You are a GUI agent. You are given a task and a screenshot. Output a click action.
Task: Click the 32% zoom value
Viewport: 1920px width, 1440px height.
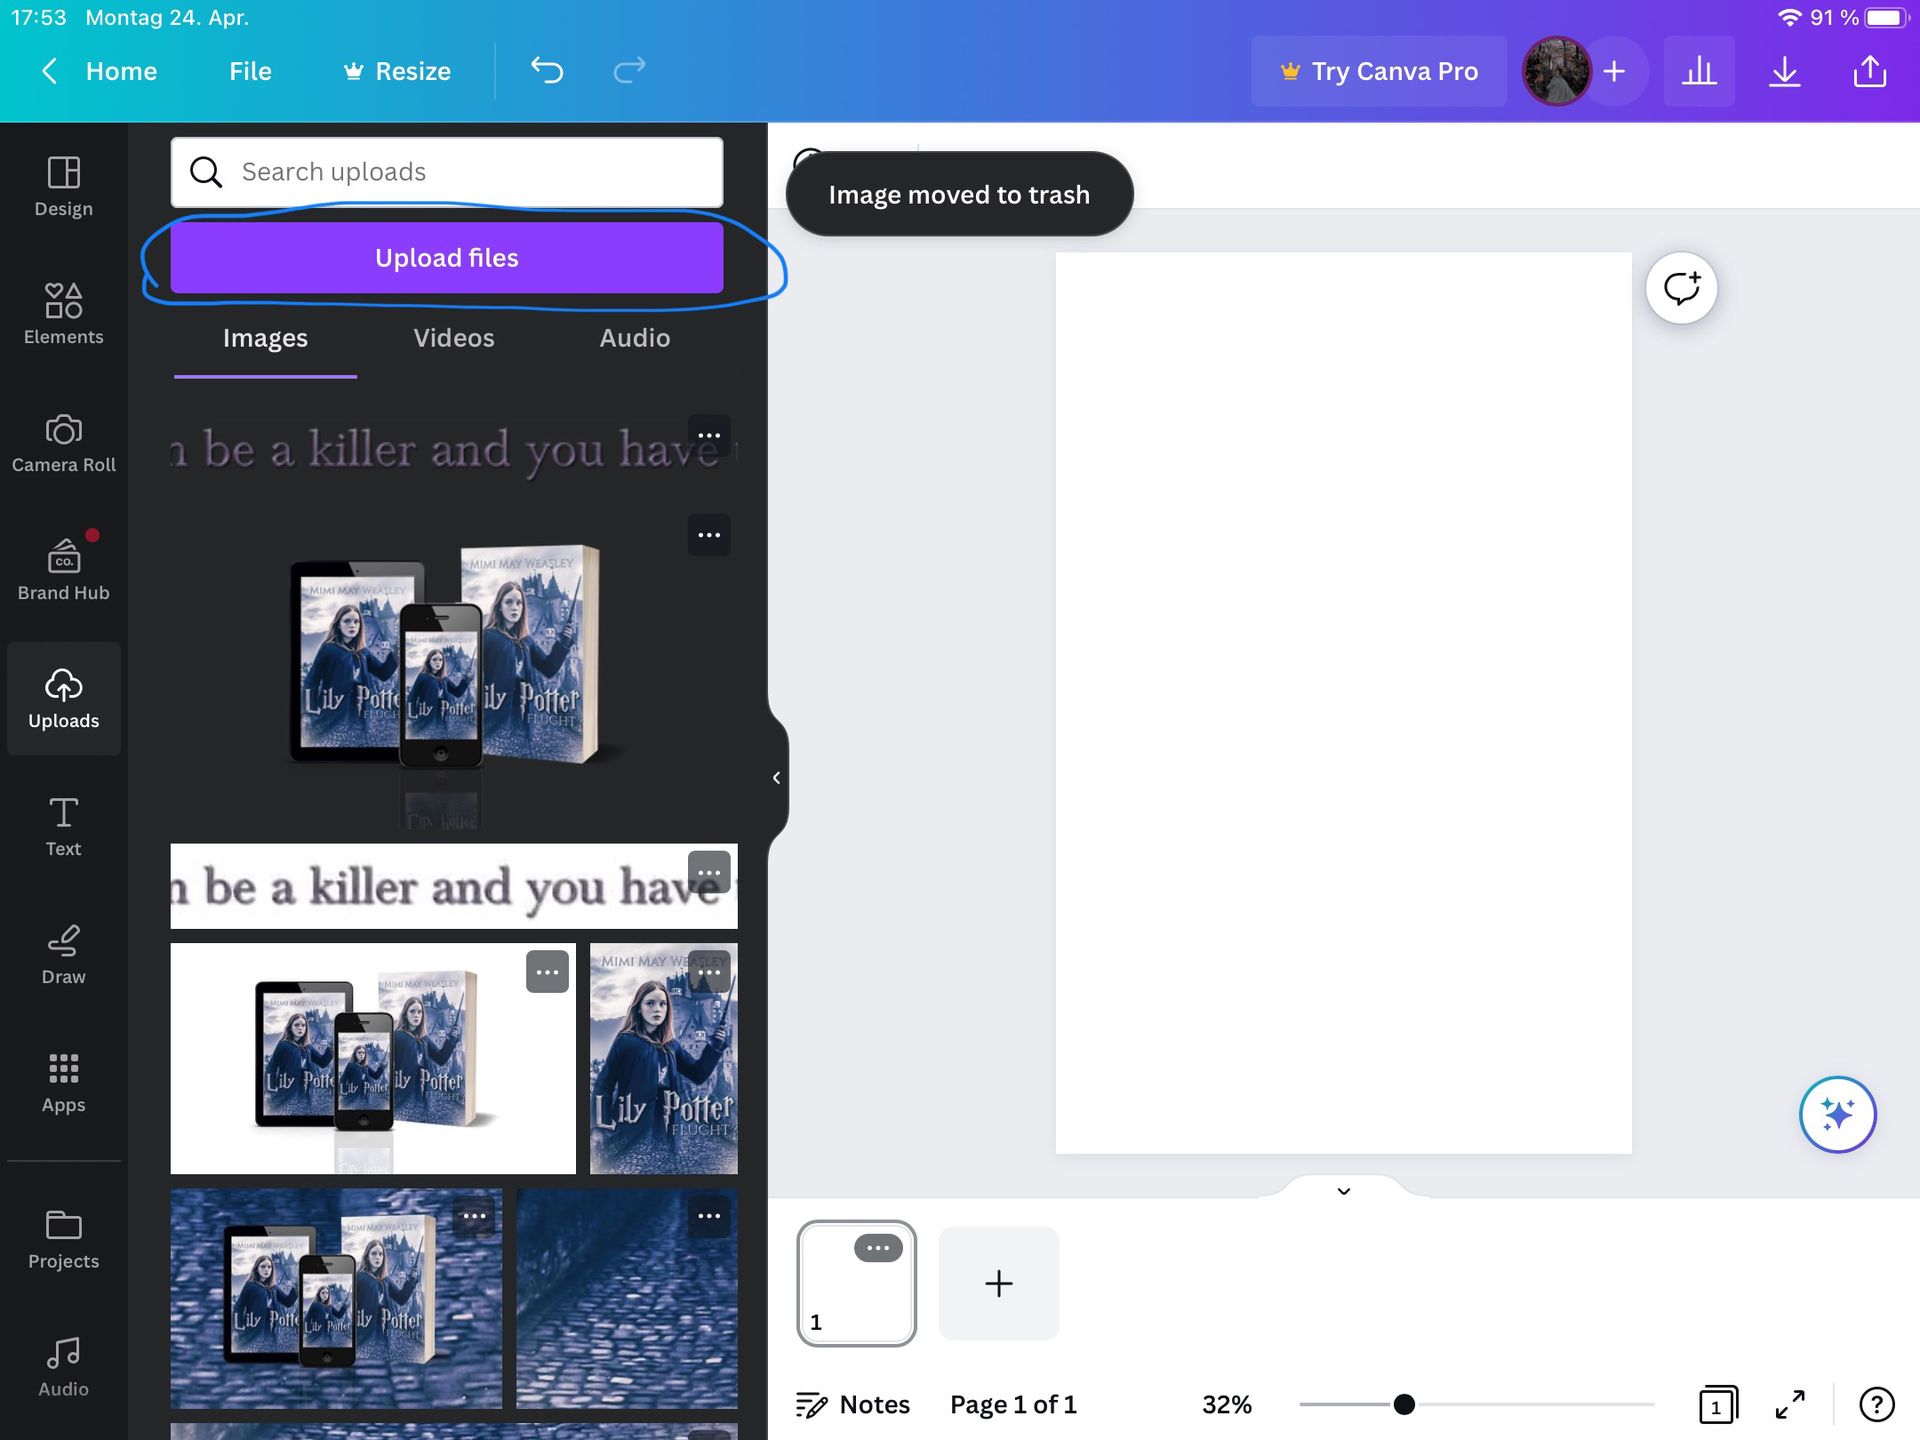tap(1226, 1404)
